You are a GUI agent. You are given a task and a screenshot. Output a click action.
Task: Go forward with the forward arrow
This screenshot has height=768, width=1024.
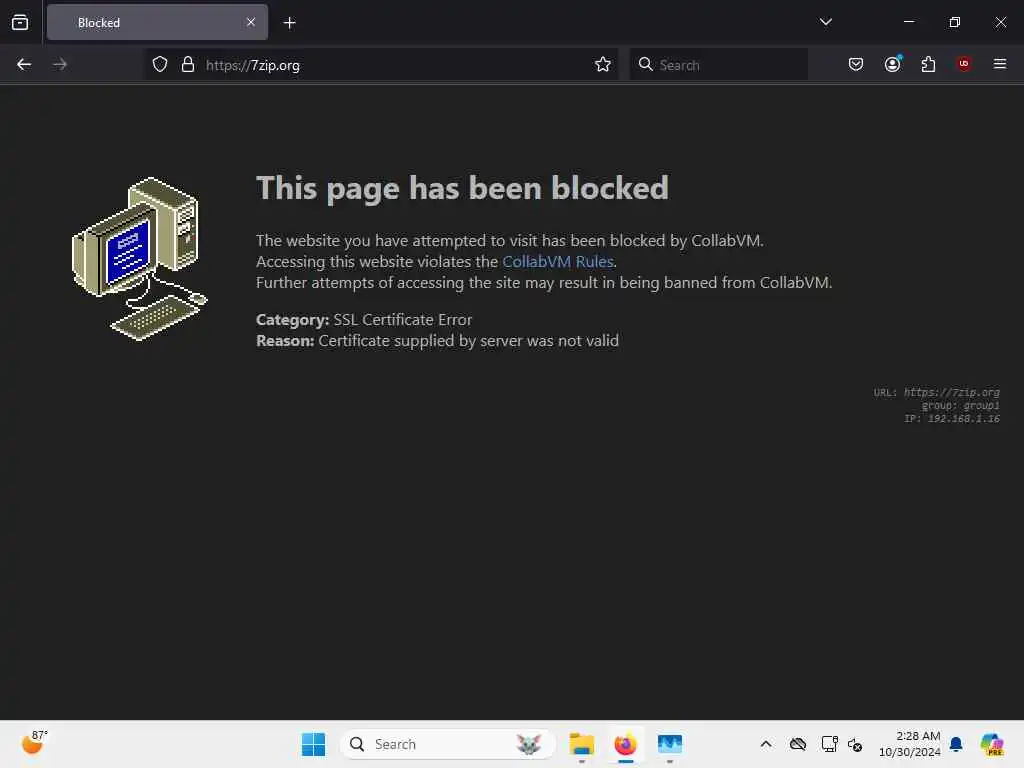[59, 64]
